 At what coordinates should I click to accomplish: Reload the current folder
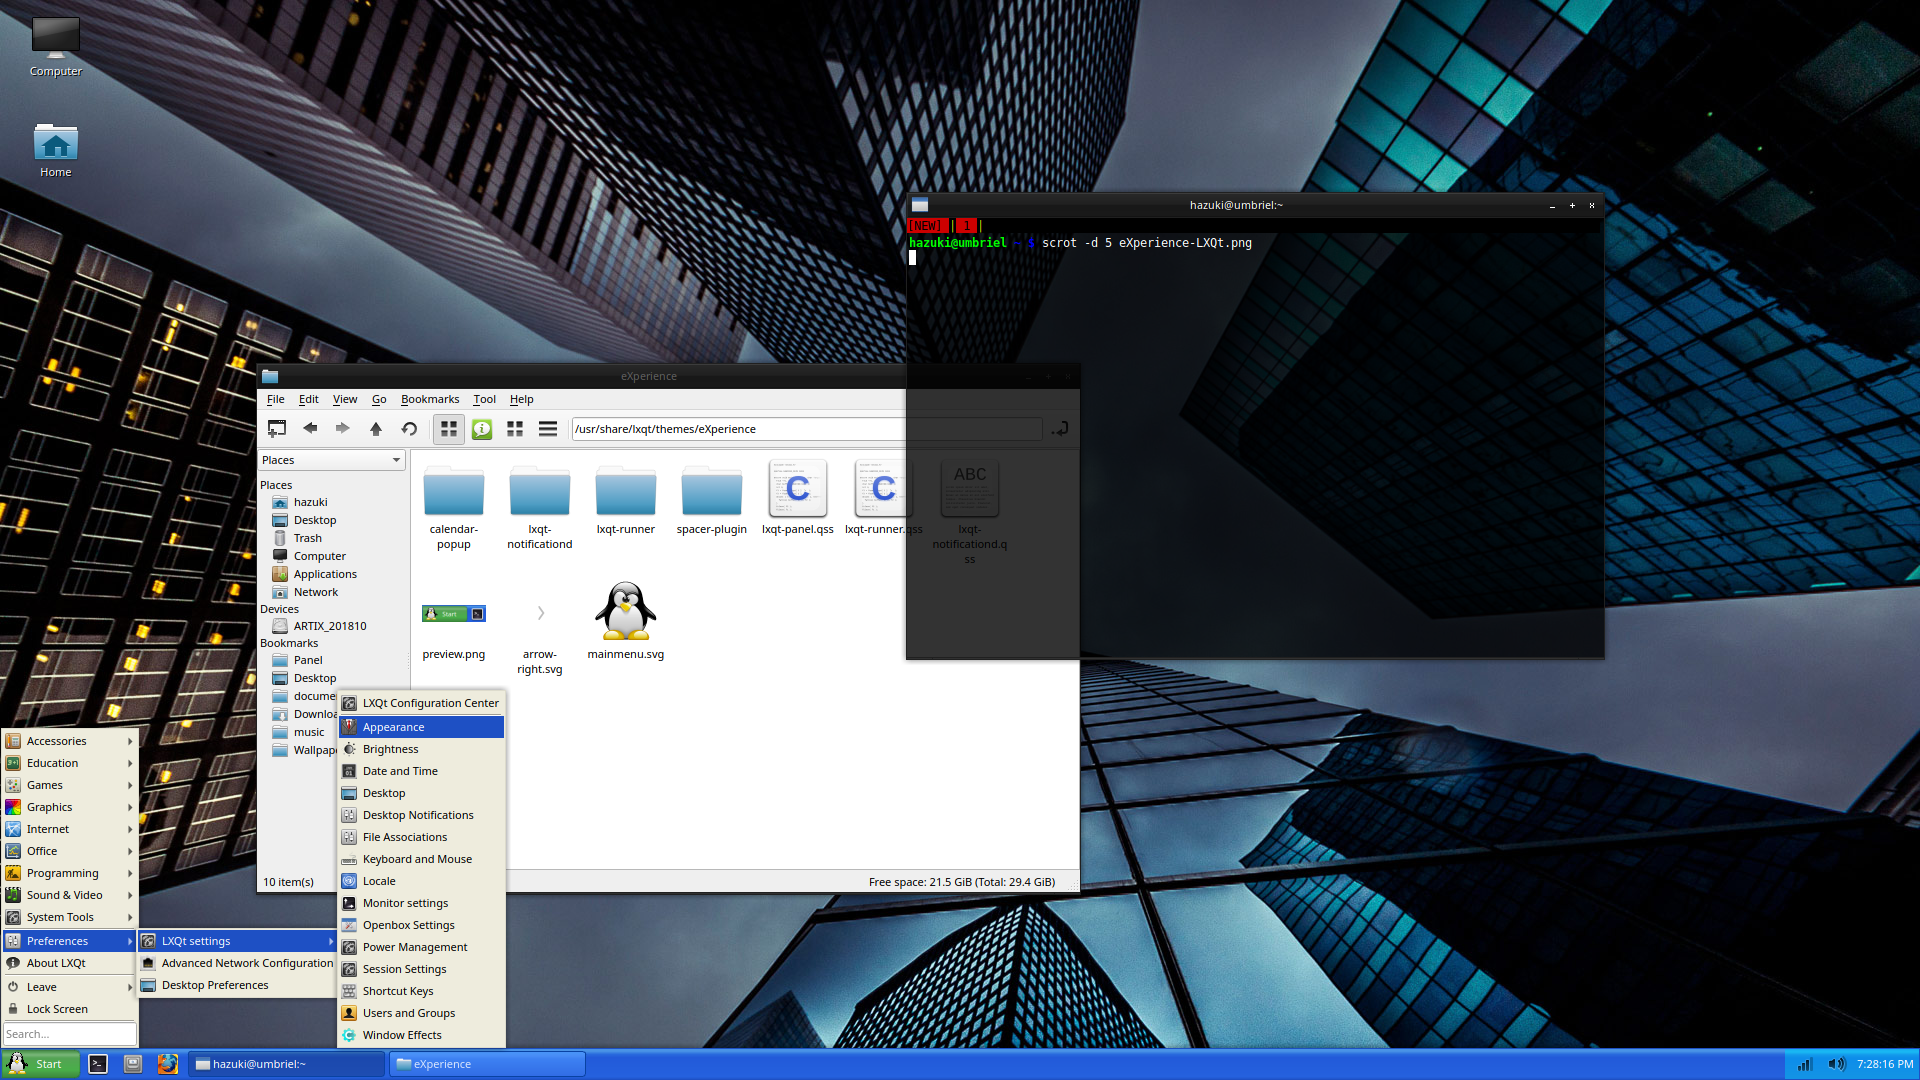click(409, 428)
